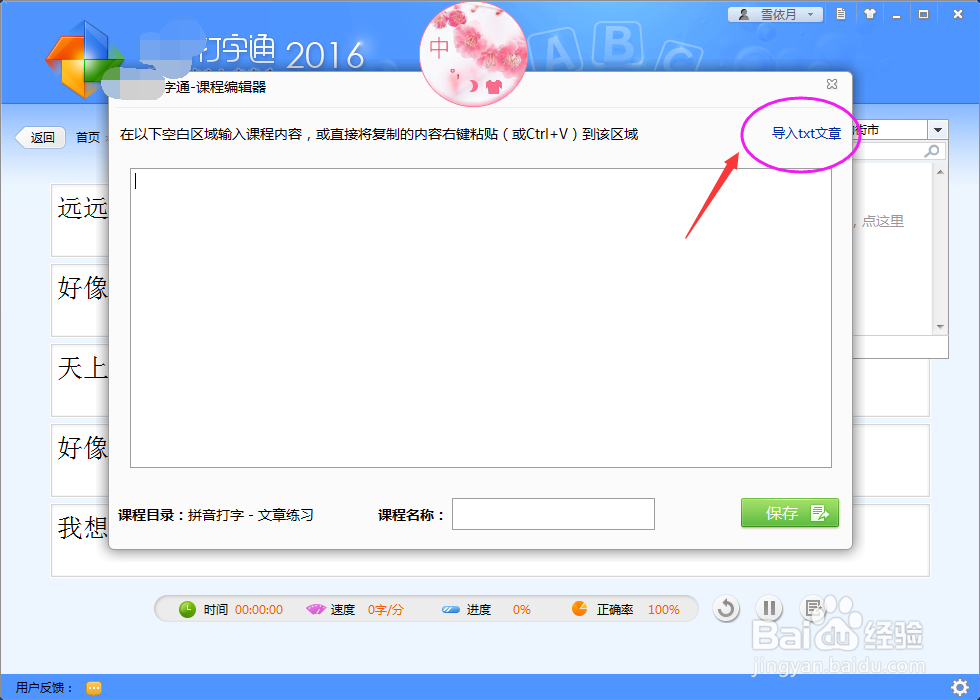Click the shirt-shaped skin/theme icon in title bar
The image size is (980, 700).
pyautogui.click(x=871, y=14)
